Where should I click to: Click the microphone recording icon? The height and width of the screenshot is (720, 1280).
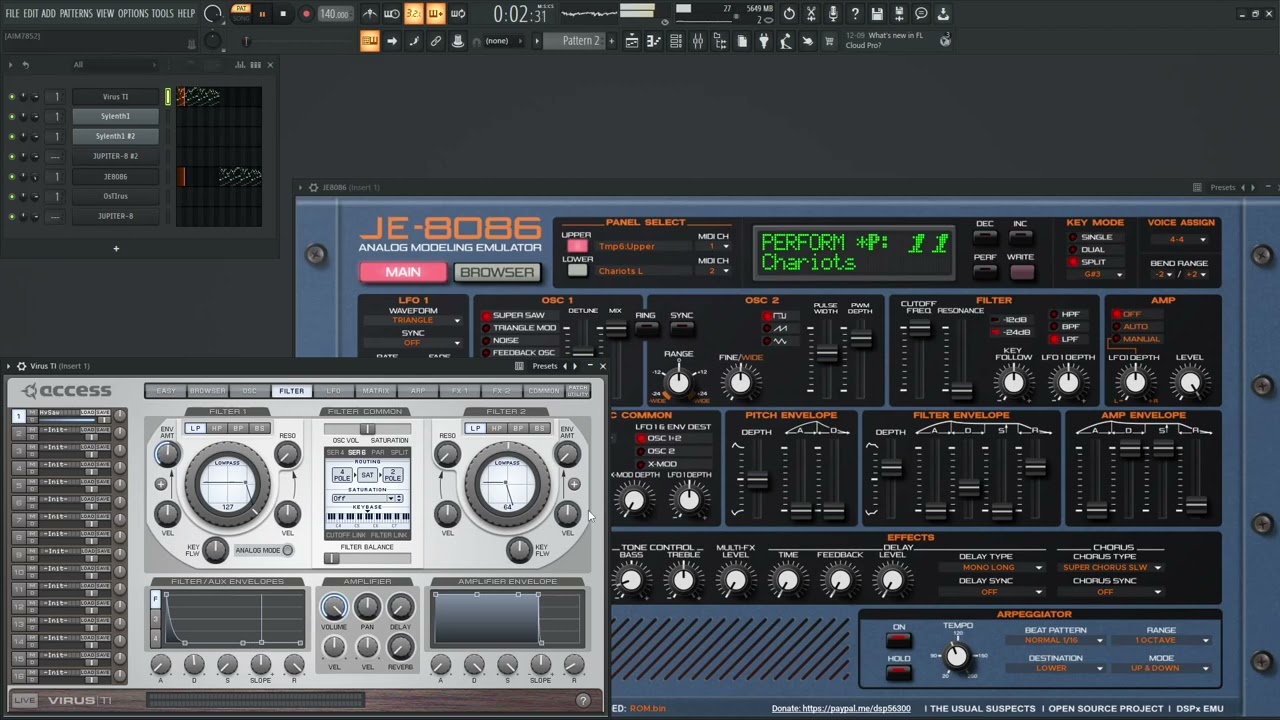coord(833,14)
